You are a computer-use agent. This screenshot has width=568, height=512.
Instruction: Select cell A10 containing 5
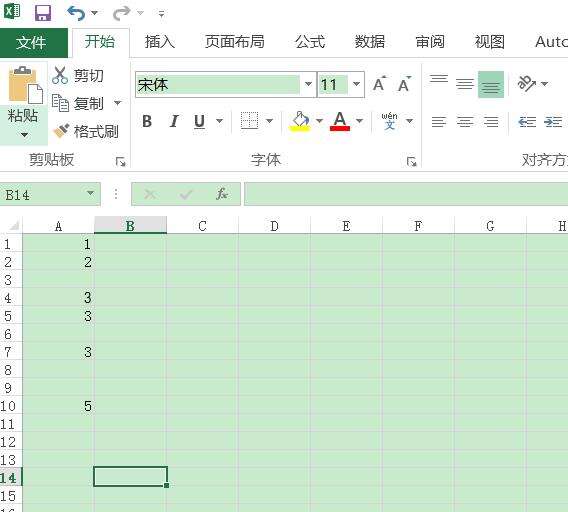[58, 406]
